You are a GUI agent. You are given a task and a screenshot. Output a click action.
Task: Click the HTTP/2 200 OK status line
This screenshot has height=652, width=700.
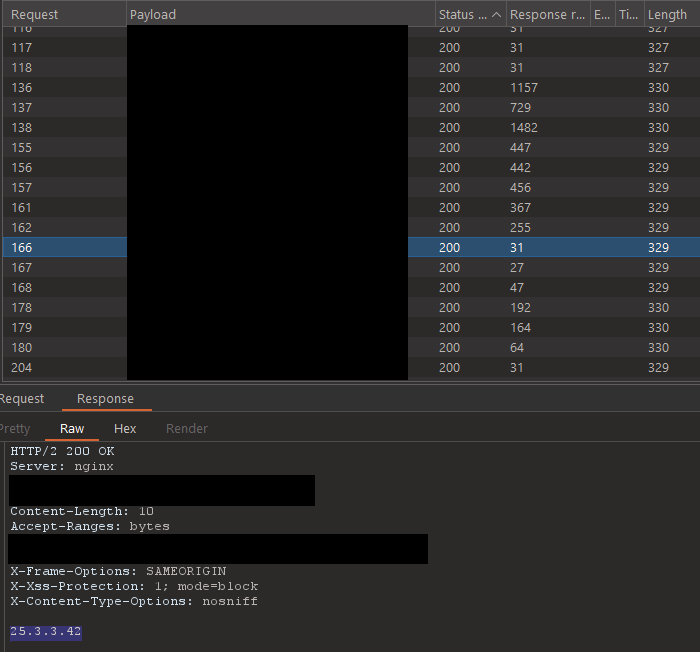coord(62,451)
